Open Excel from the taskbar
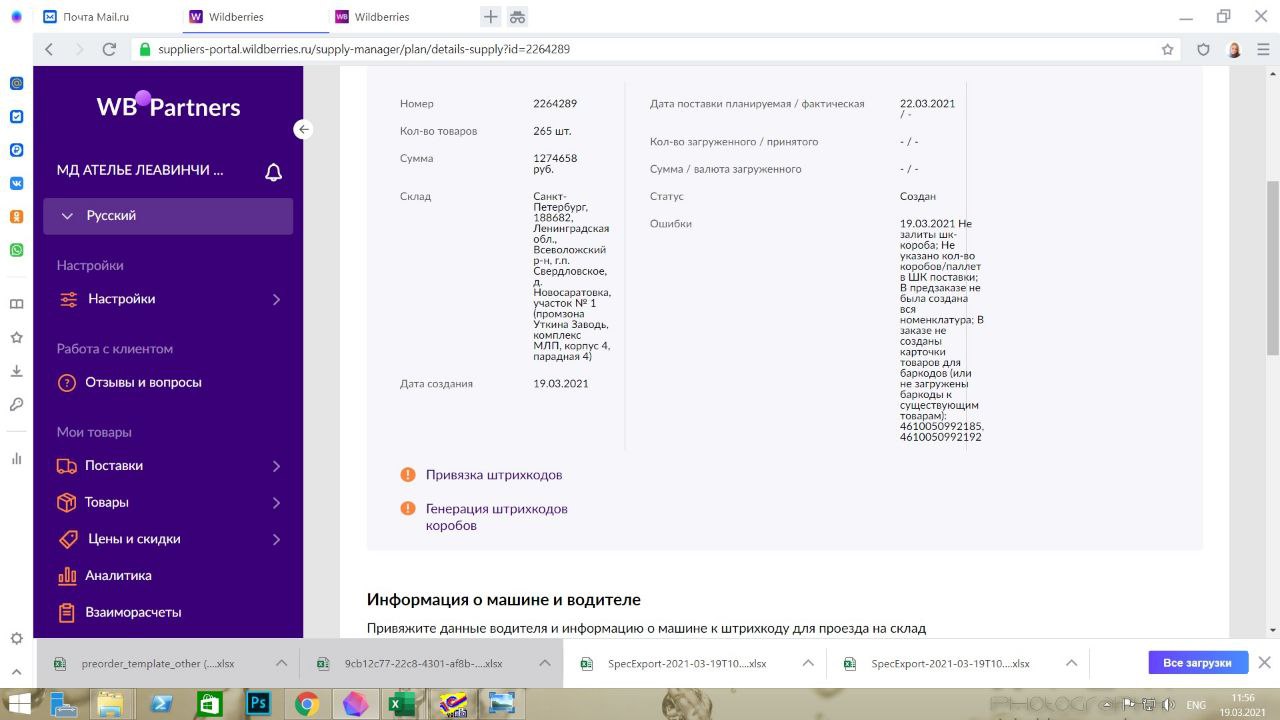This screenshot has height=720, width=1280. coord(402,704)
